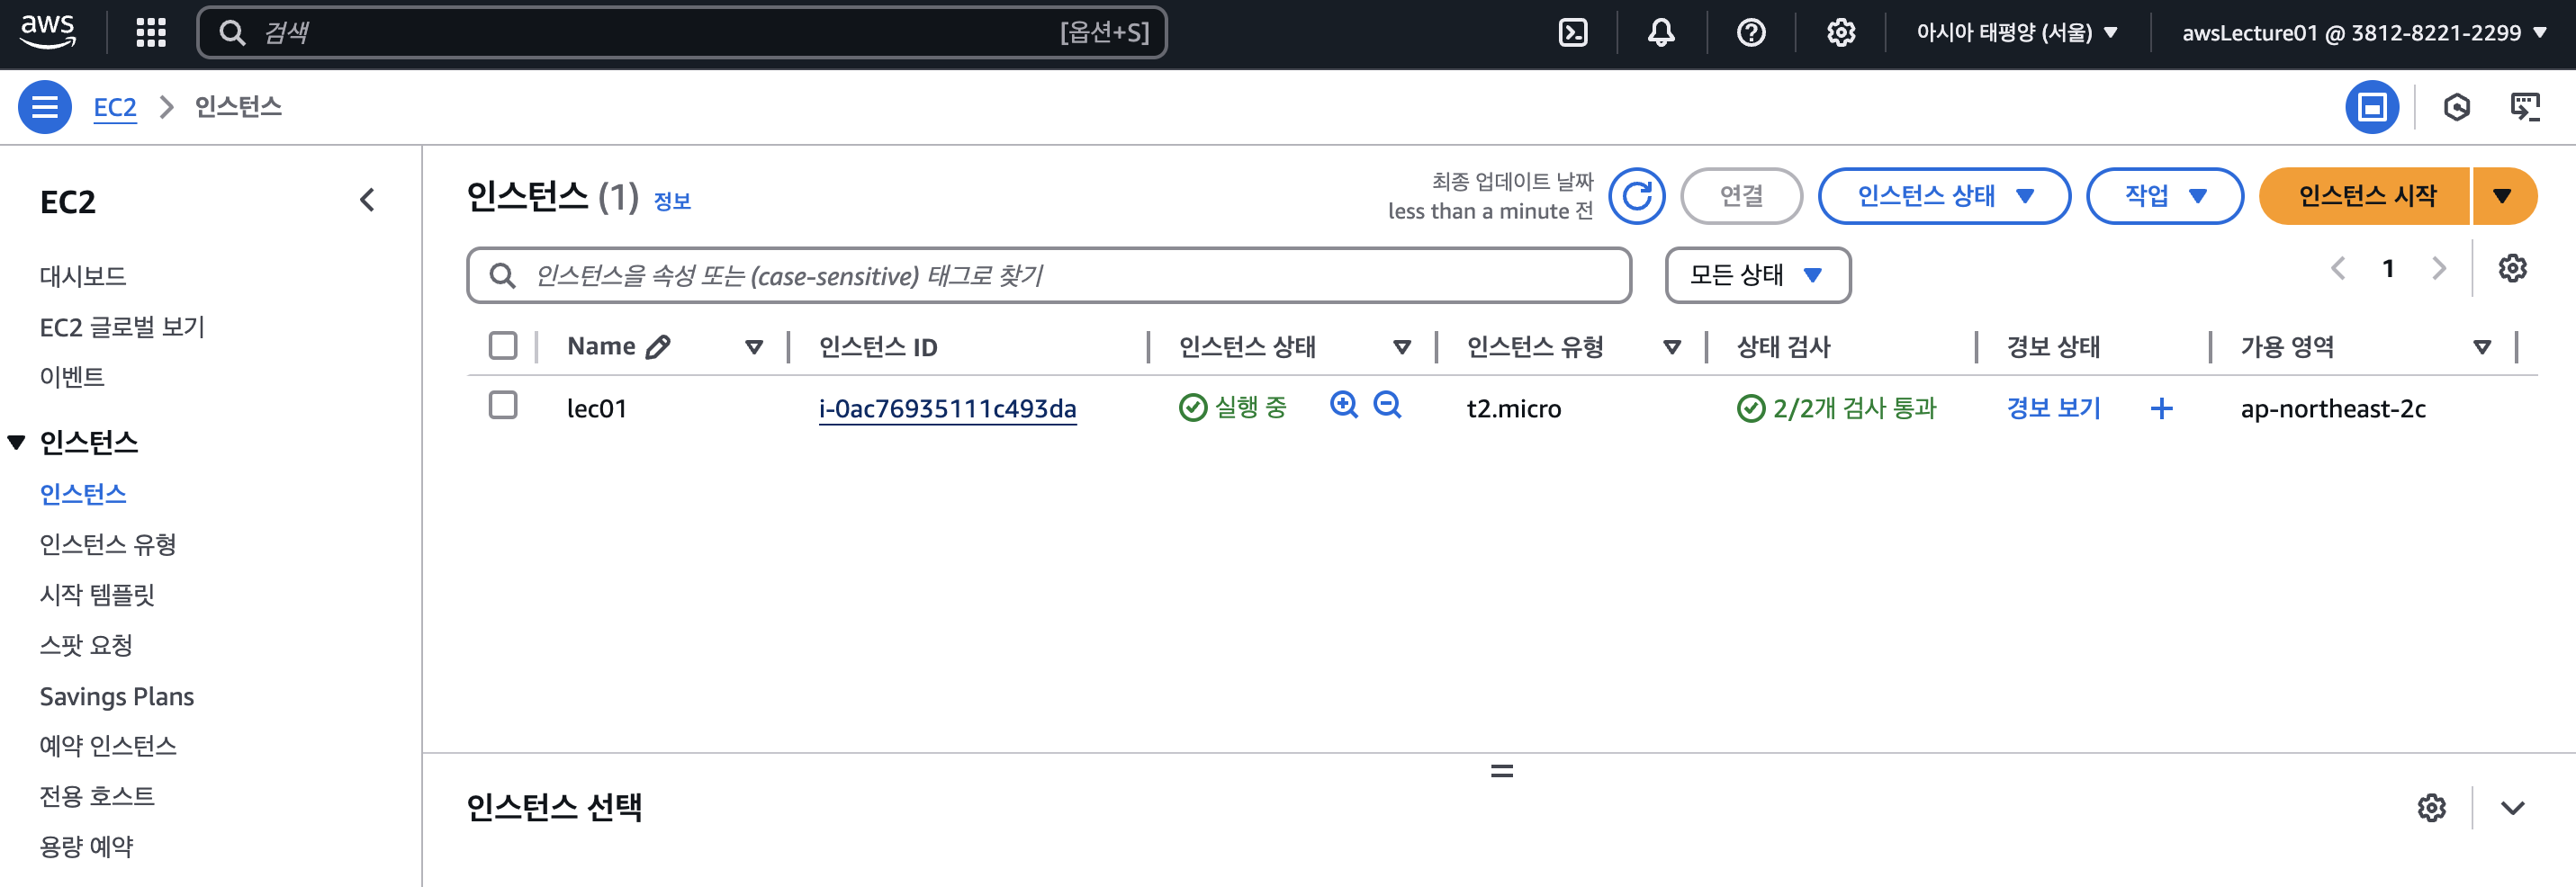Open 시작 템플릿 in sidebar
The image size is (2576, 887).
tap(97, 594)
